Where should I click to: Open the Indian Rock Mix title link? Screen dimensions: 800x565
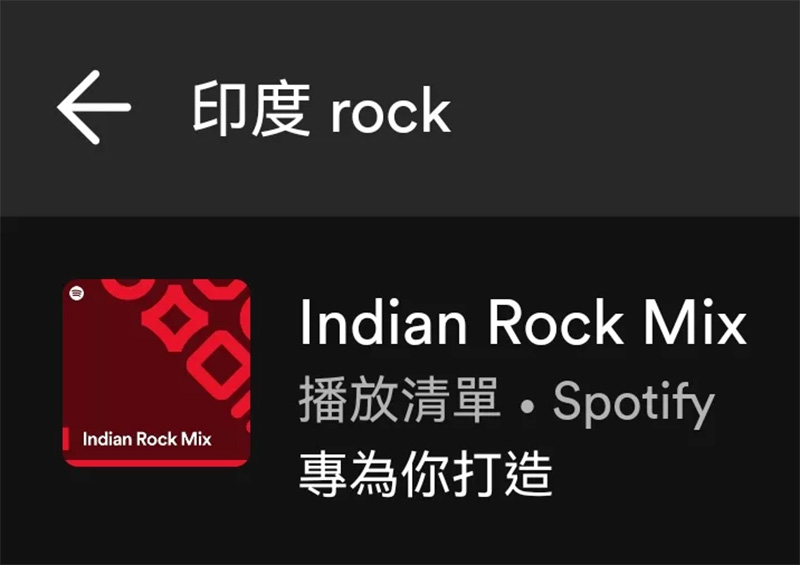click(523, 323)
